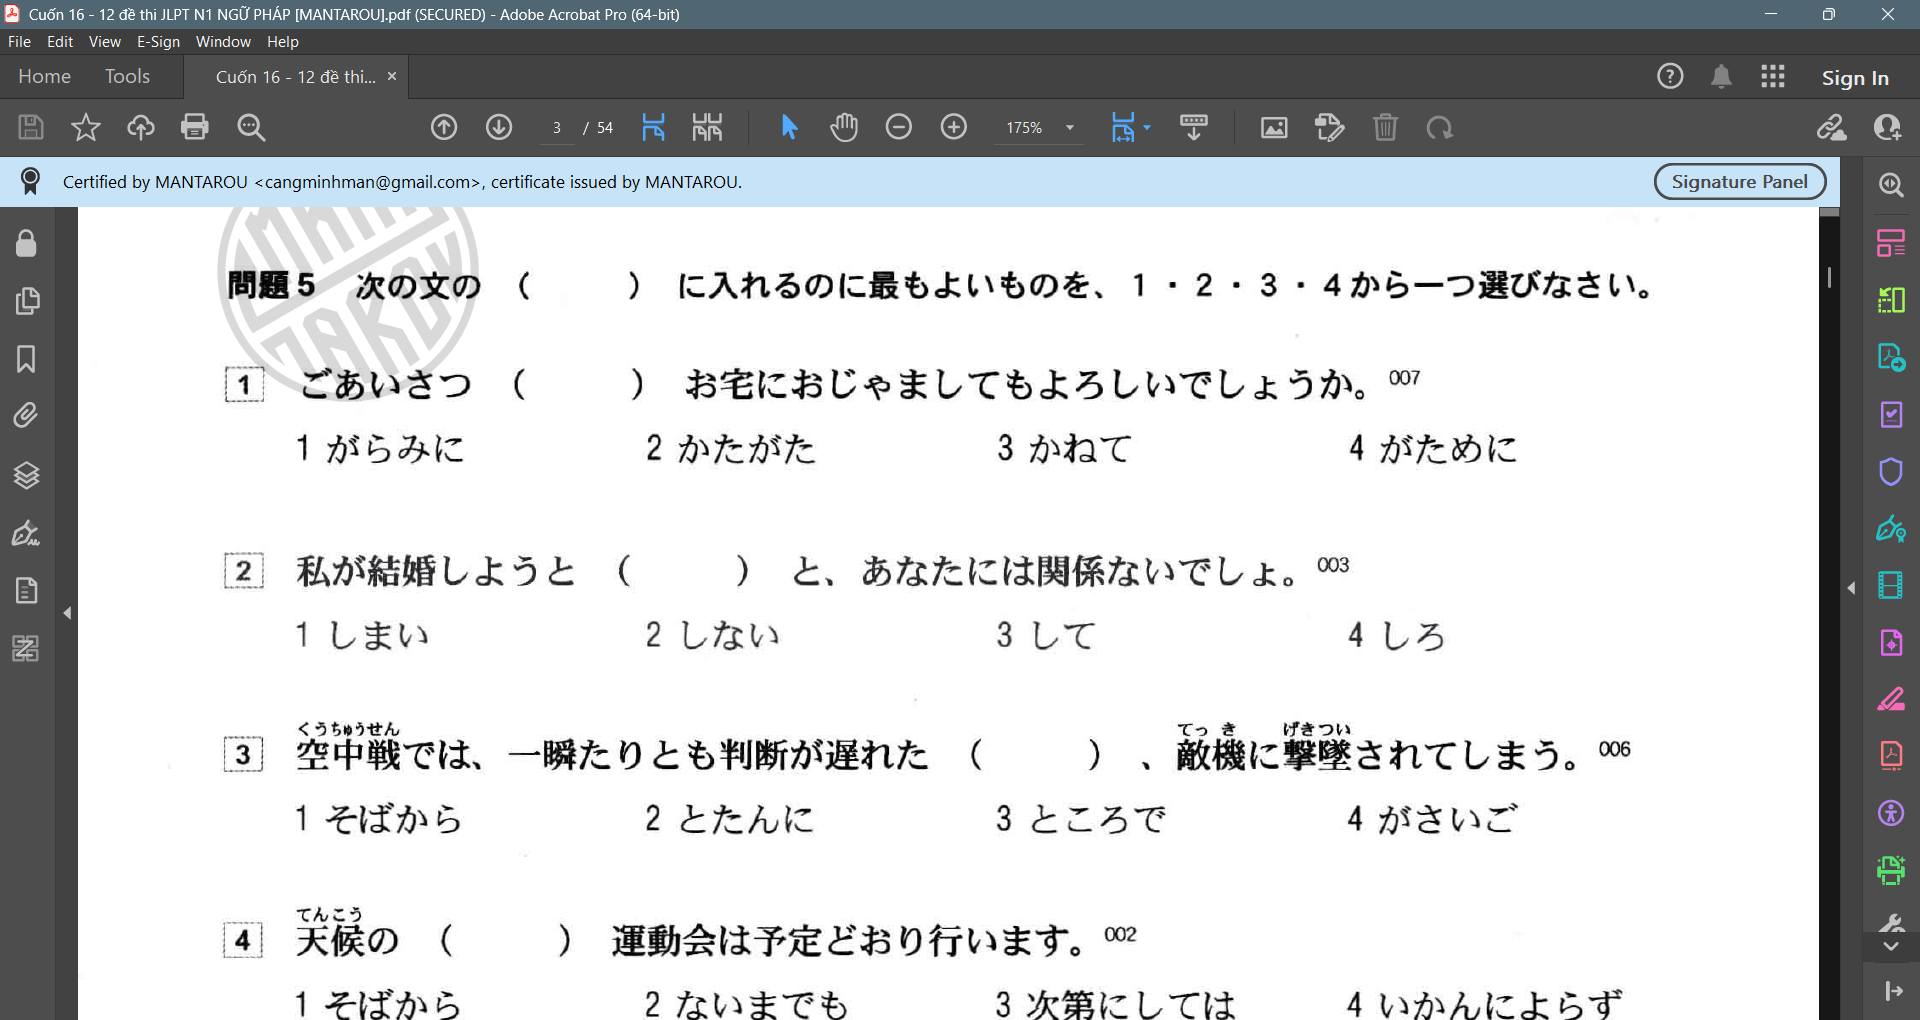Open Bookmarks panel in left sidebar

point(26,359)
